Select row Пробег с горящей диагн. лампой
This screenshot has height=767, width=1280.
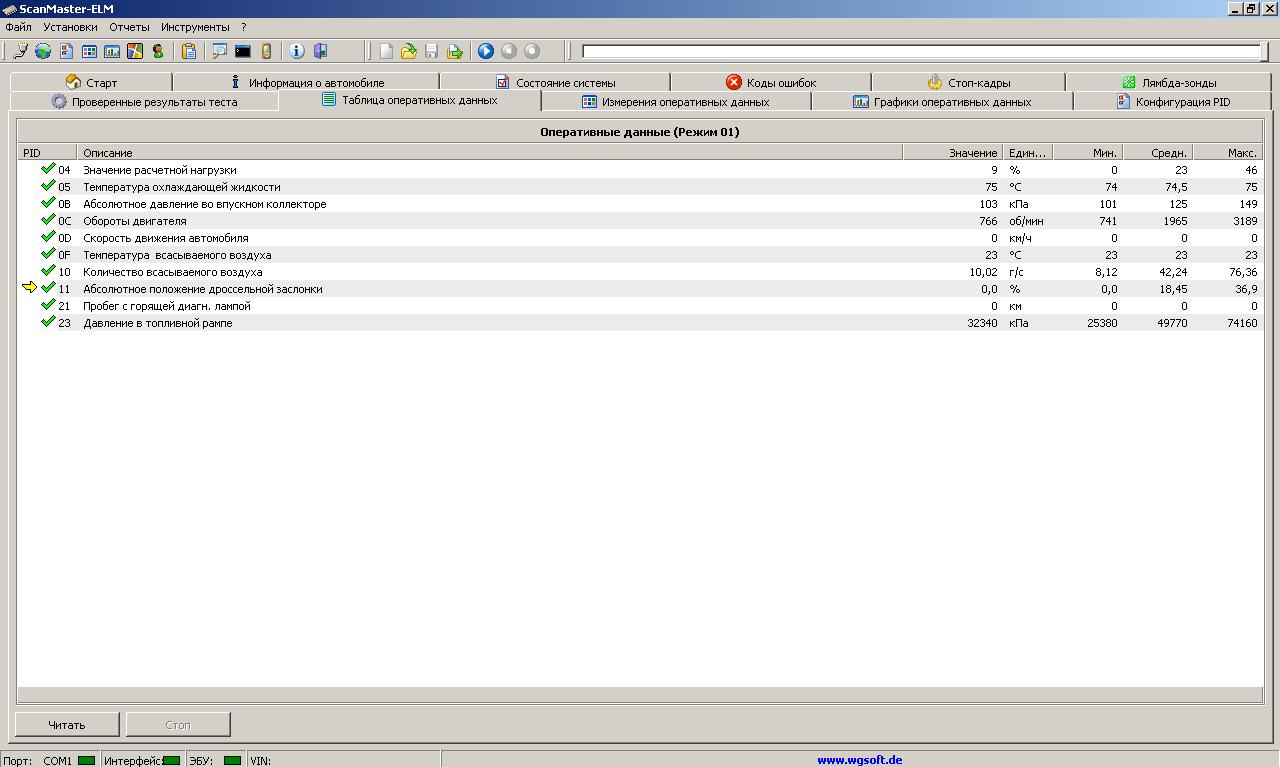640,306
